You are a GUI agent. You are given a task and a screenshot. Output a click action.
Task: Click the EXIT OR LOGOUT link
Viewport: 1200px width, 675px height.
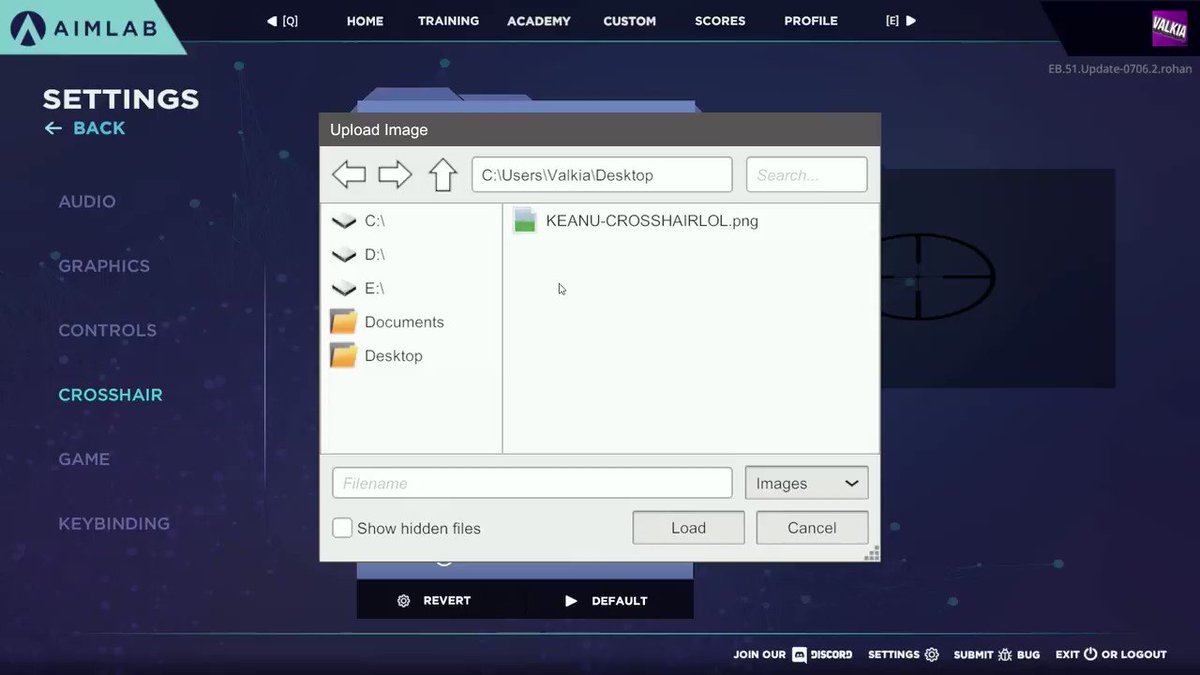(1111, 655)
